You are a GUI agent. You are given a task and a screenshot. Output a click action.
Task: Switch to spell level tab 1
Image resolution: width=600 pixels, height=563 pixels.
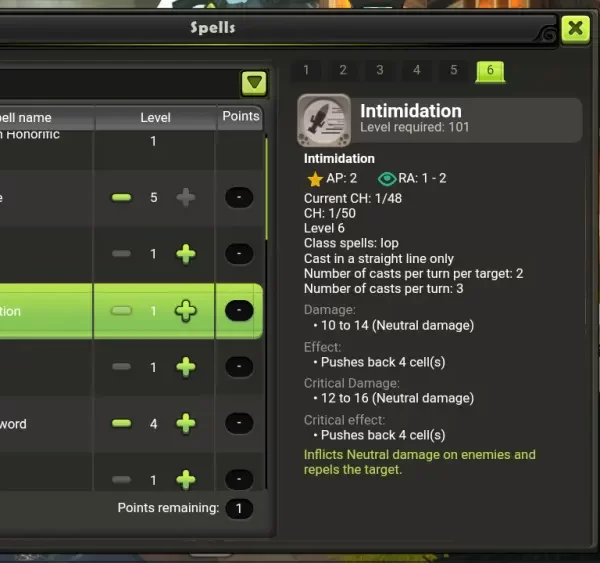coord(306,70)
